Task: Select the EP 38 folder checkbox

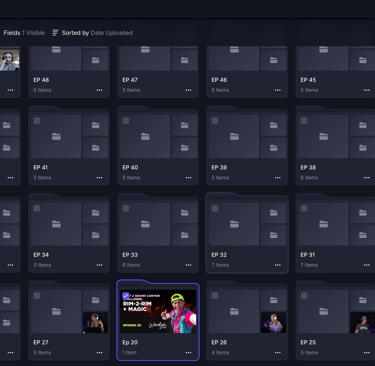Action: pyautogui.click(x=304, y=121)
